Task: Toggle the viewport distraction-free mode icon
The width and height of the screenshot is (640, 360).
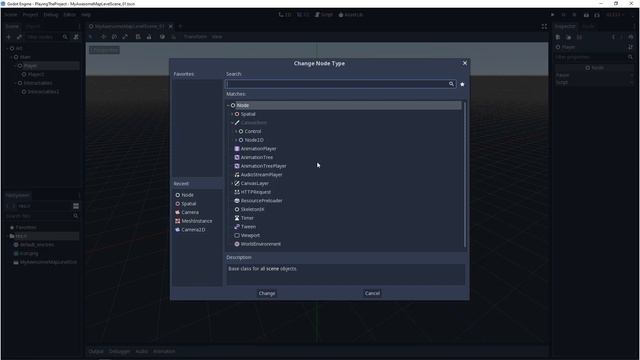Action: pos(544,27)
